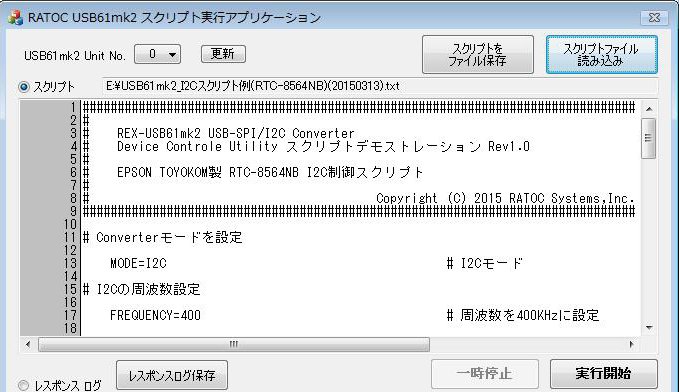Screen dimensions: 679x392
Task: Click the 実行開始 start button
Action: tap(604, 373)
